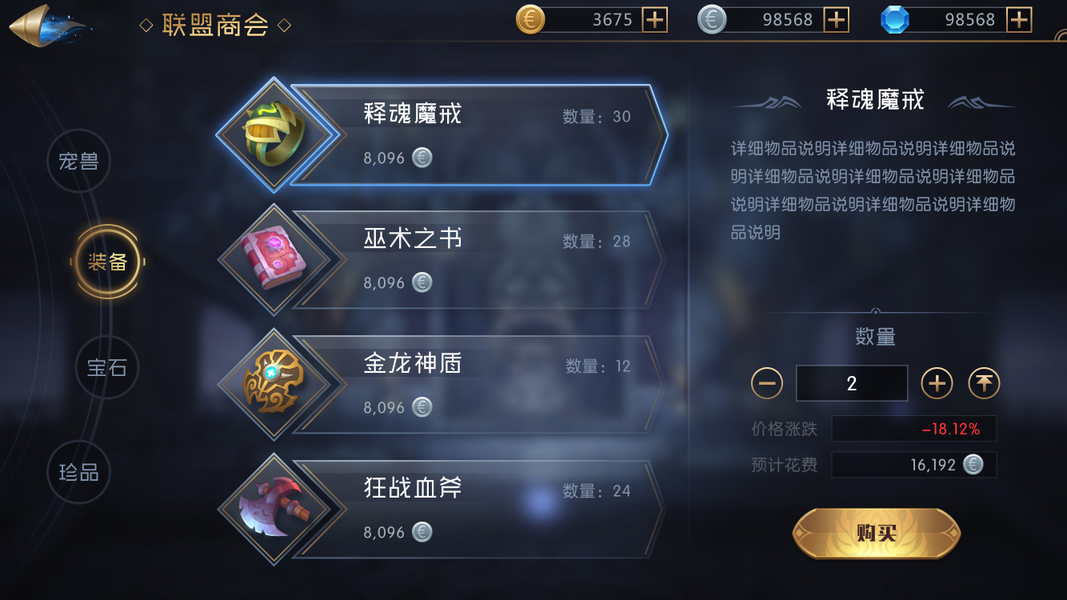1067x600 pixels.
Task: Set quantity to maximum with arrow button
Action: [984, 384]
